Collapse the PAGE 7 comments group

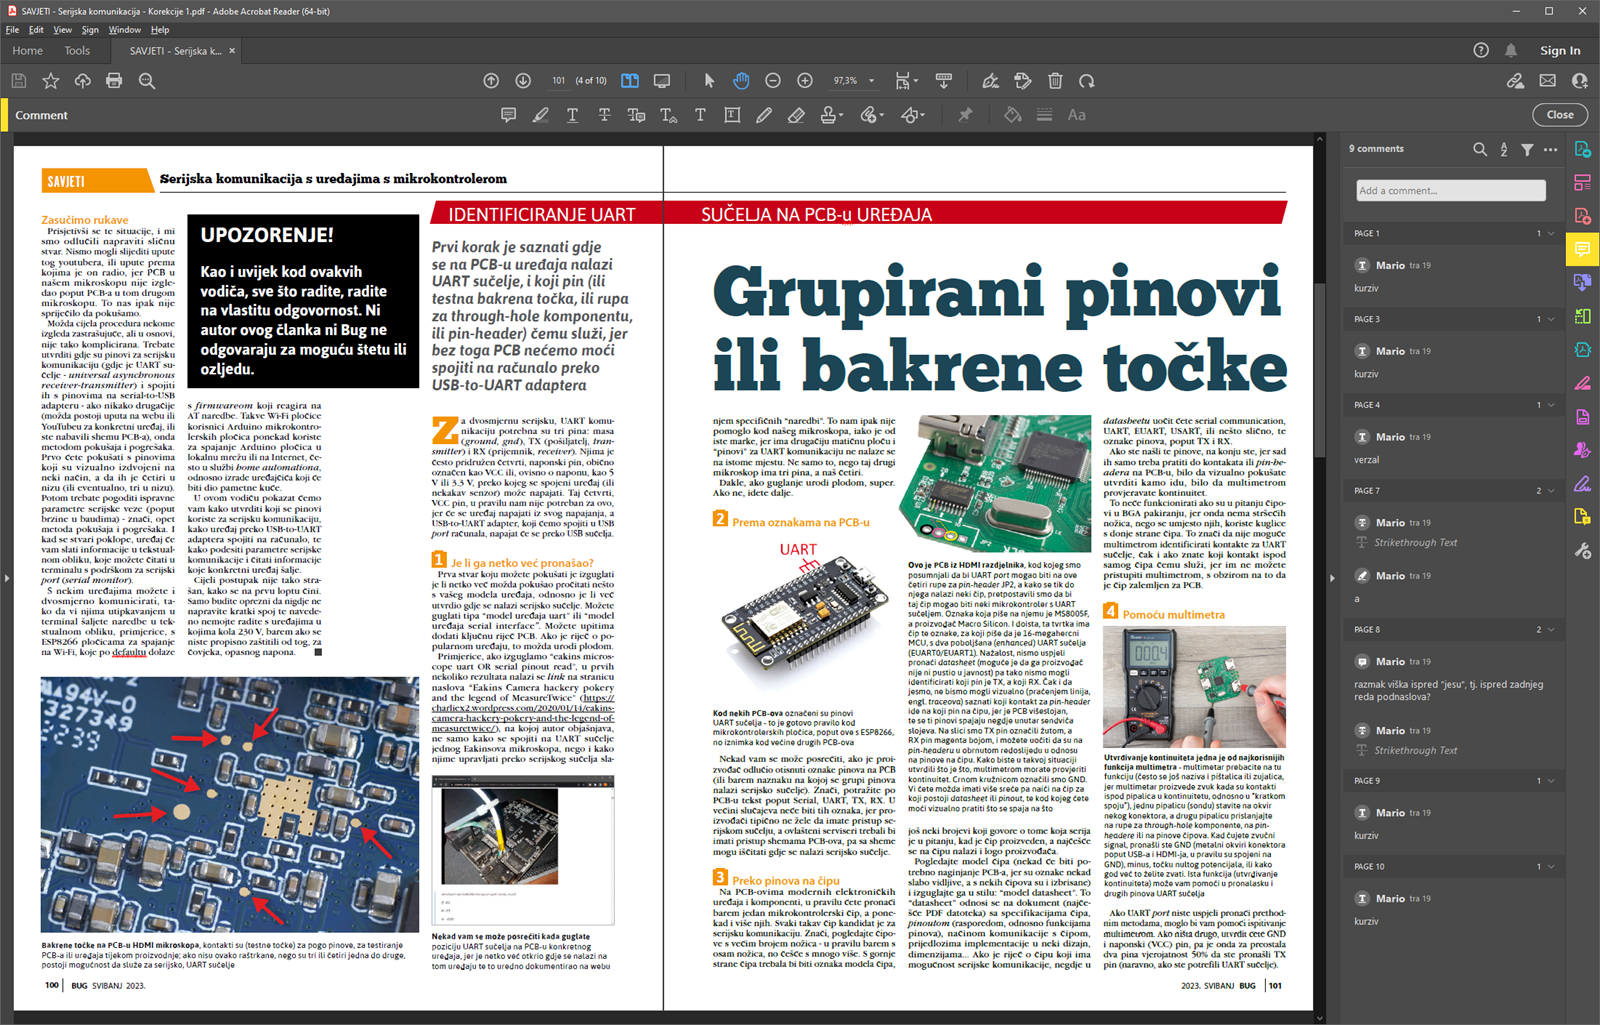[x=1551, y=491]
